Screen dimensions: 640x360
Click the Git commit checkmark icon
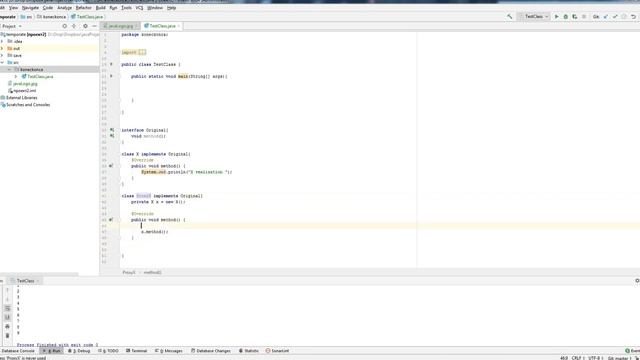click(615, 17)
